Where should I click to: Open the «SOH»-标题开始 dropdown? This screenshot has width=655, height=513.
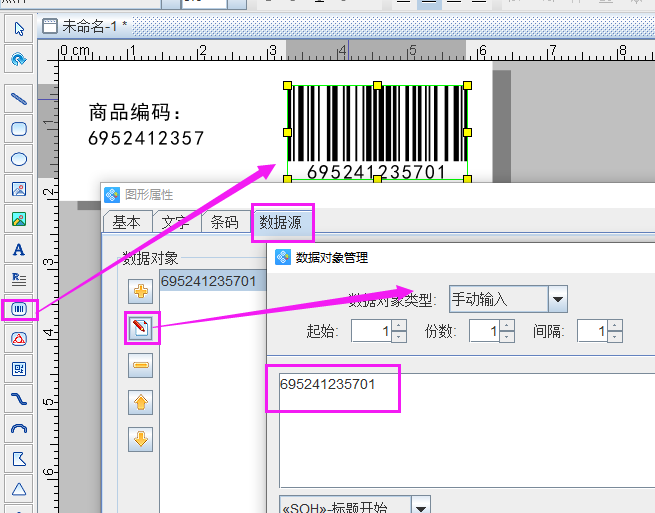click(421, 507)
